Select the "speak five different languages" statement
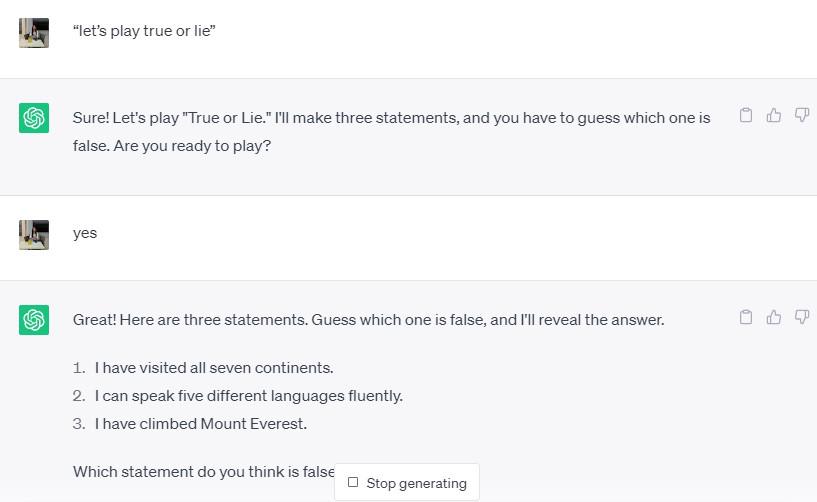817x502 pixels. point(248,395)
